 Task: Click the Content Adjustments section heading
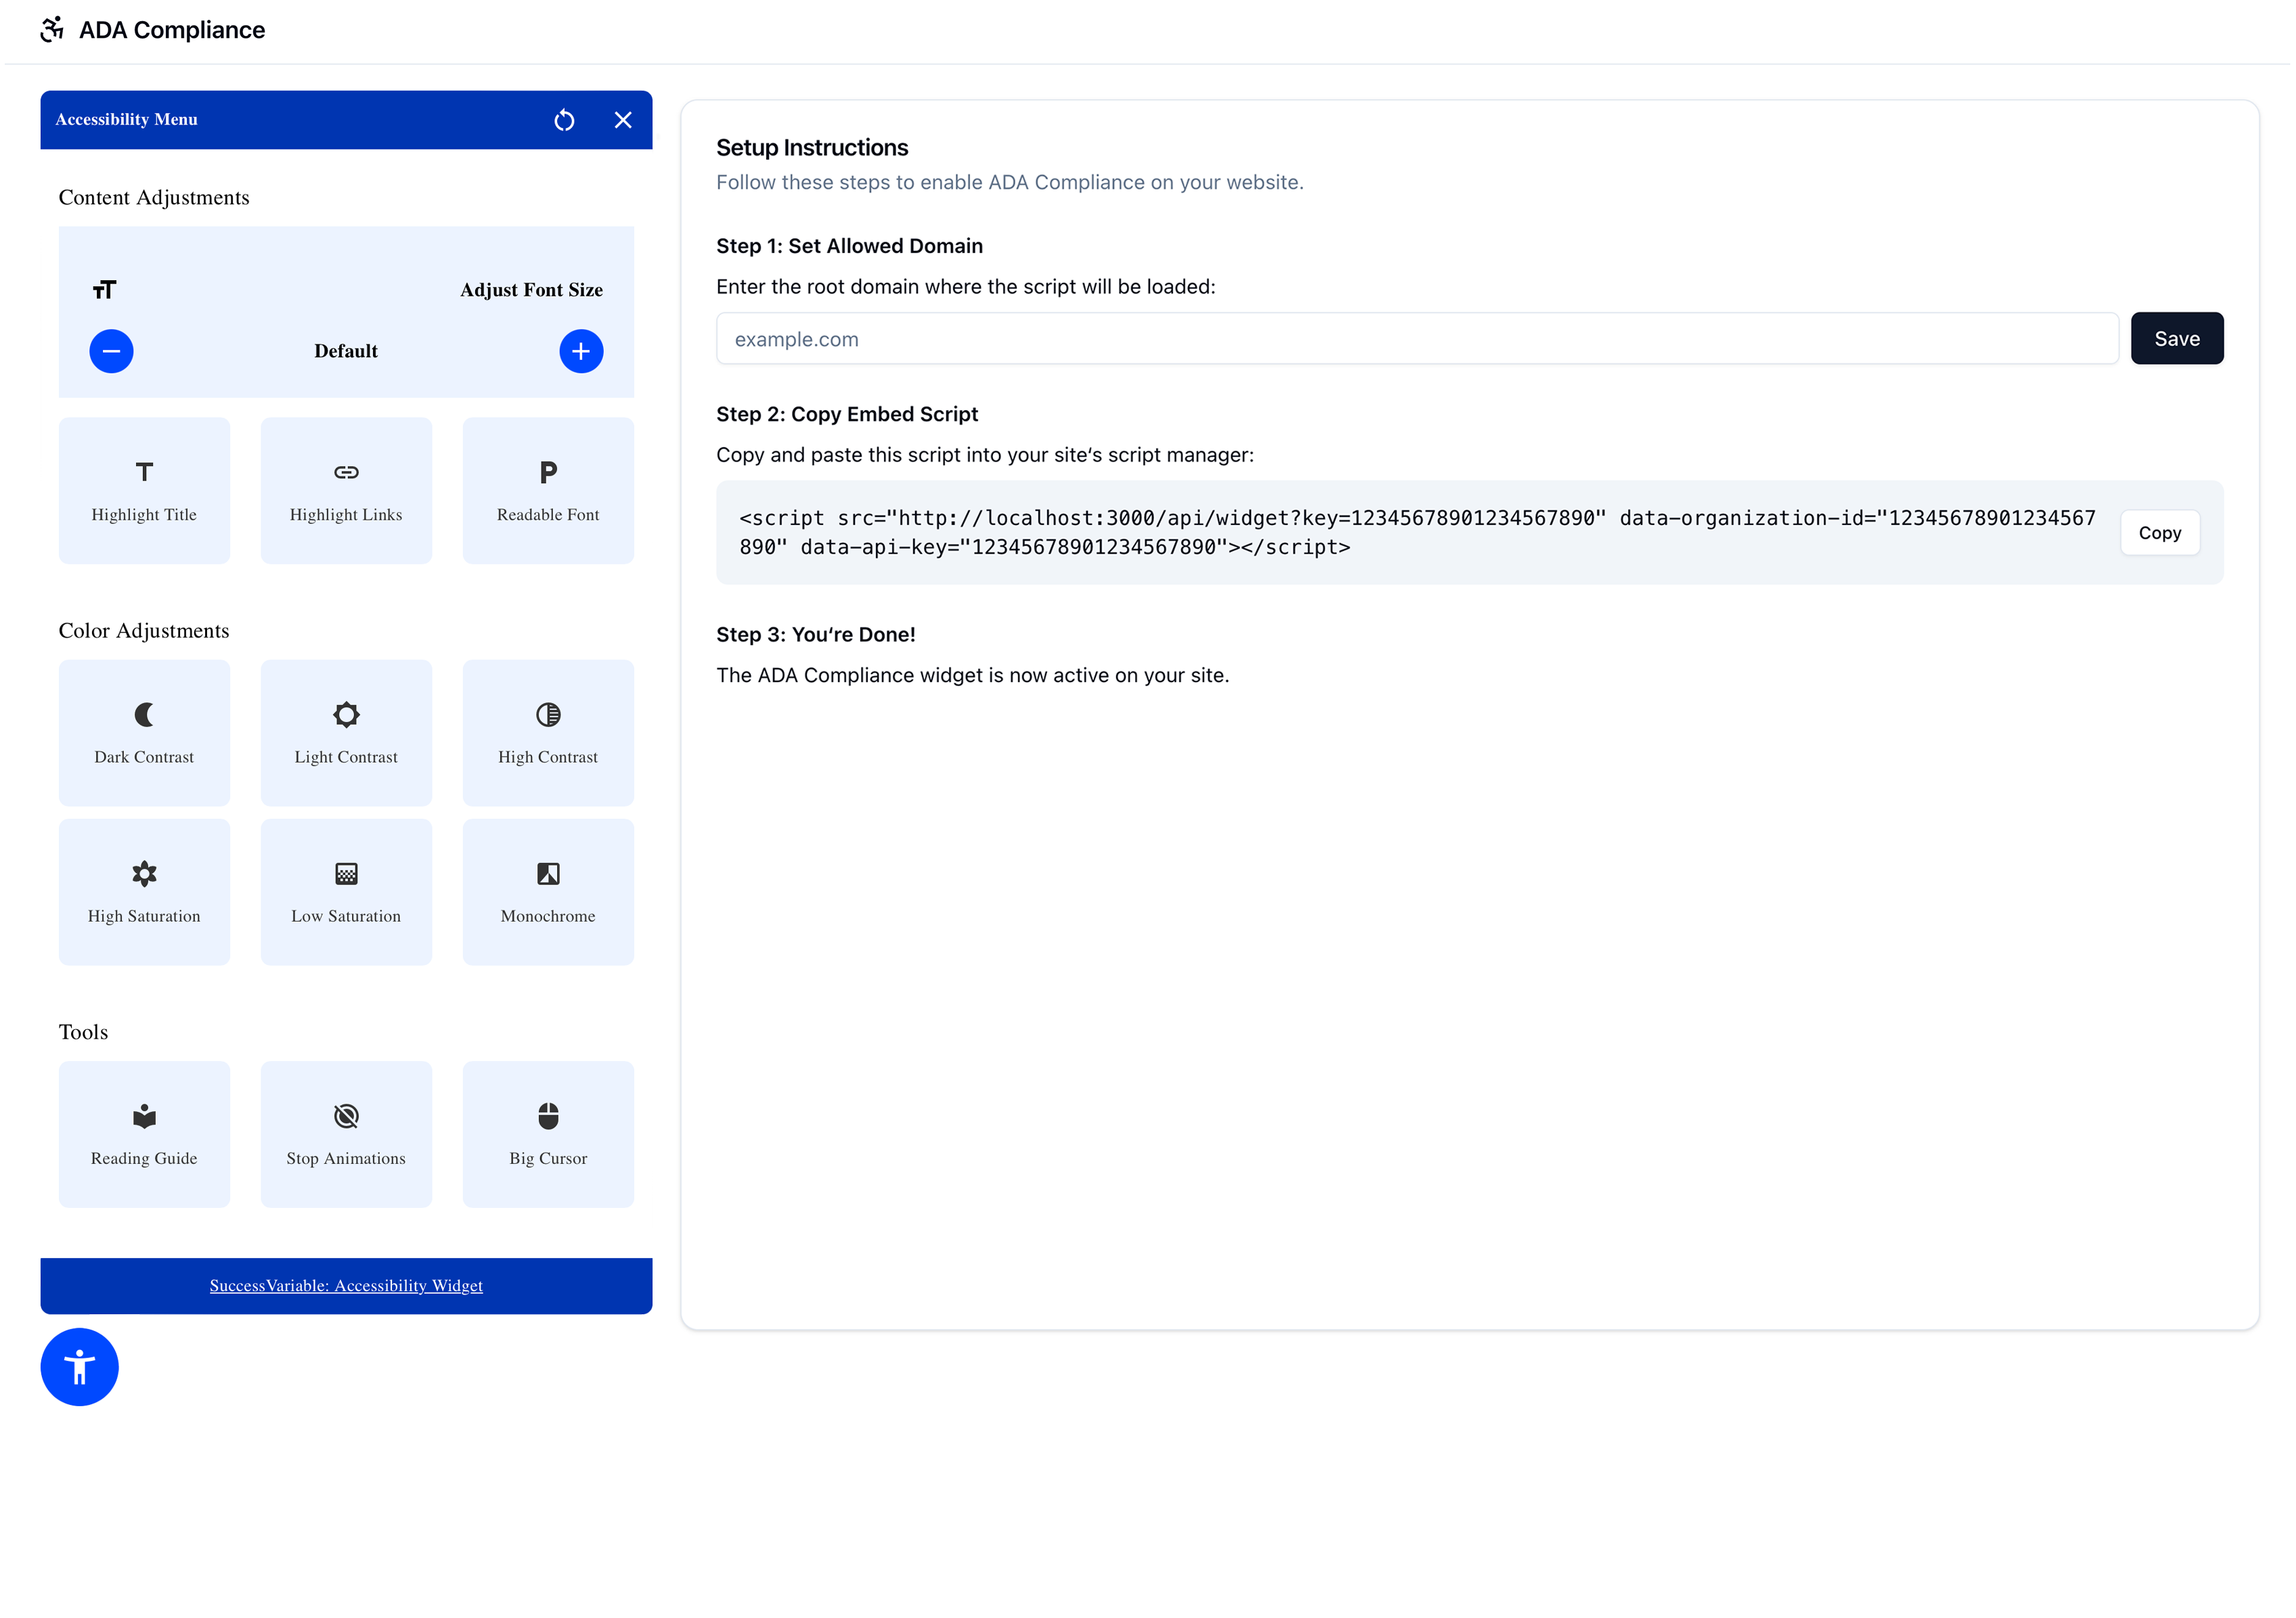tap(154, 197)
